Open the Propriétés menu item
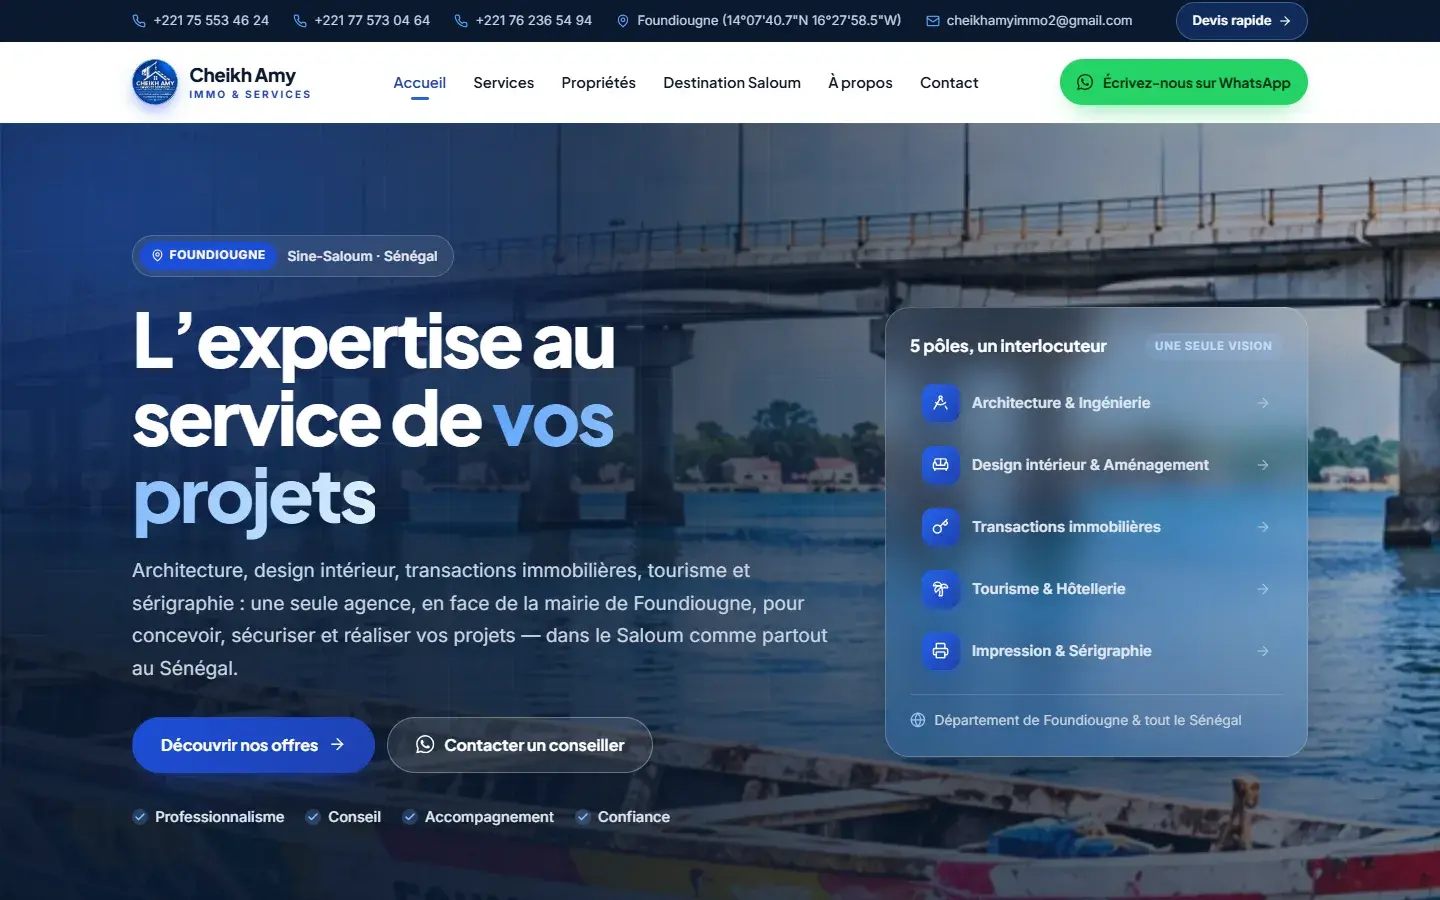 coord(598,83)
